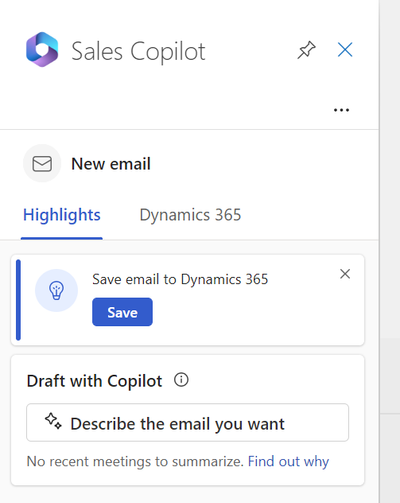Switch to the Highlights tab

tap(62, 215)
